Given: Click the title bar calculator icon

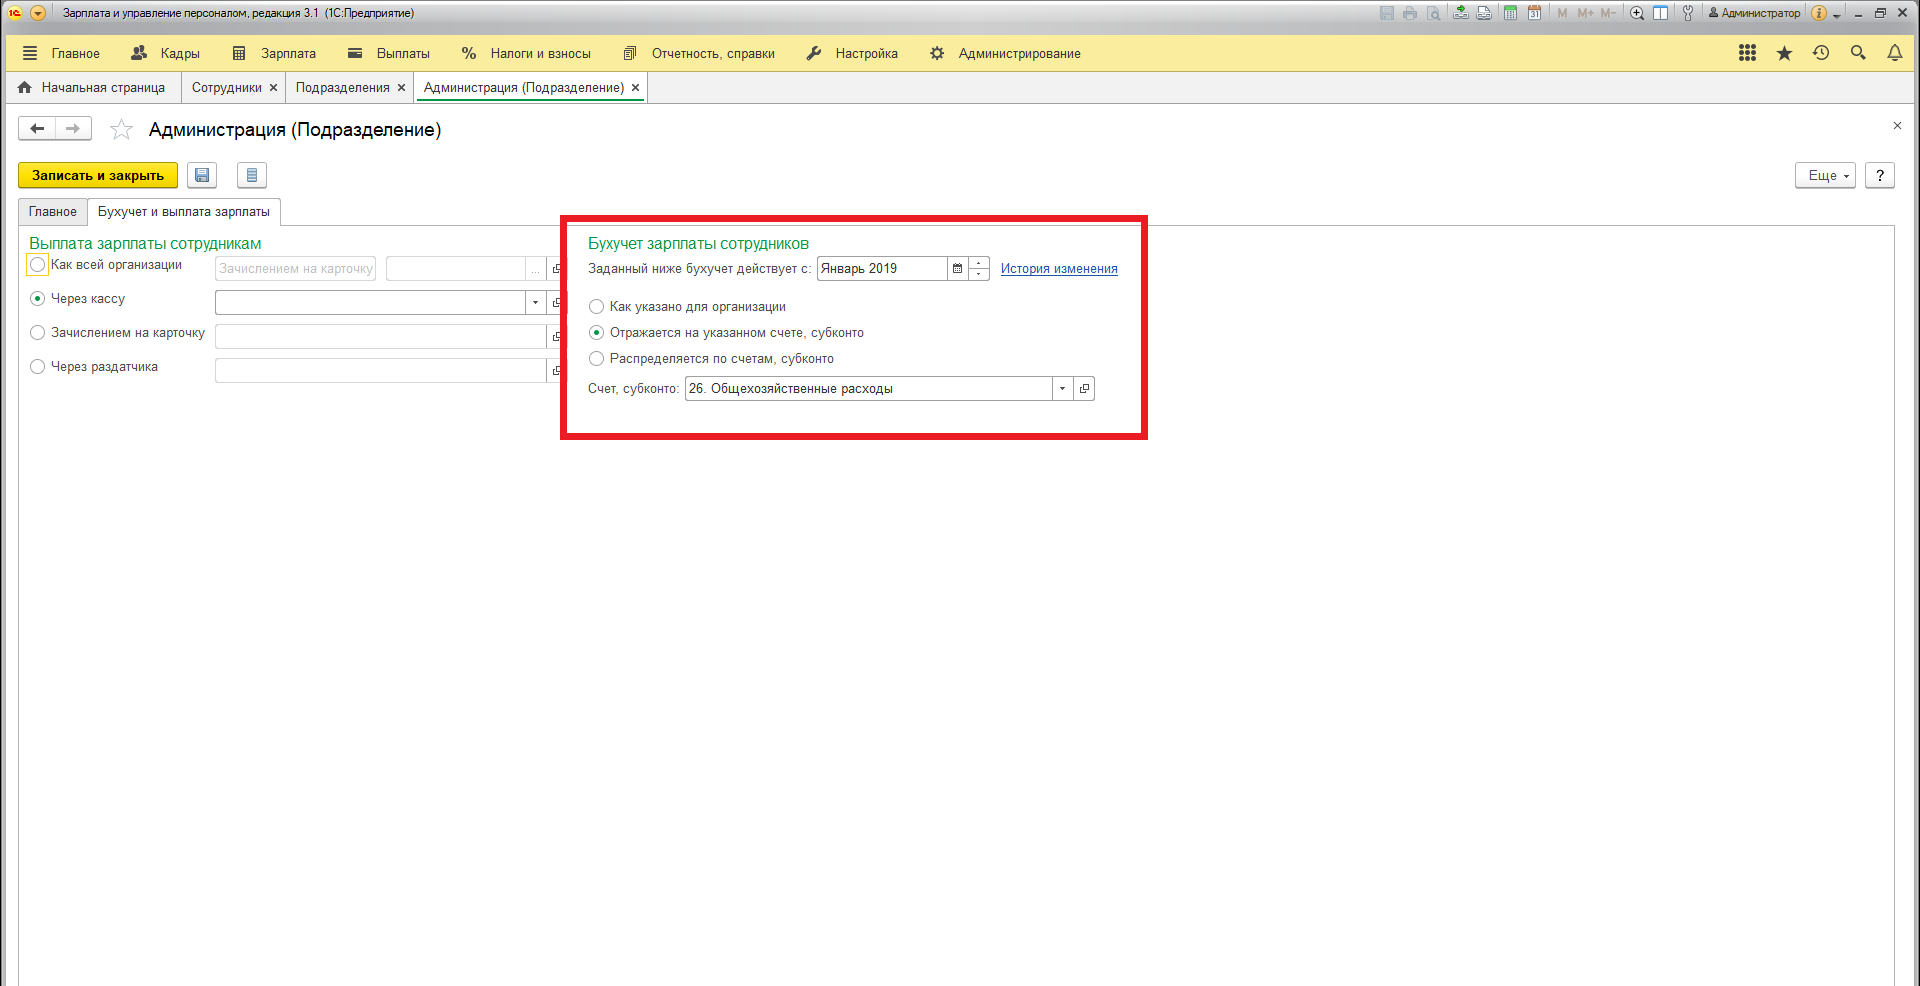Looking at the screenshot, I should coord(1511,13).
